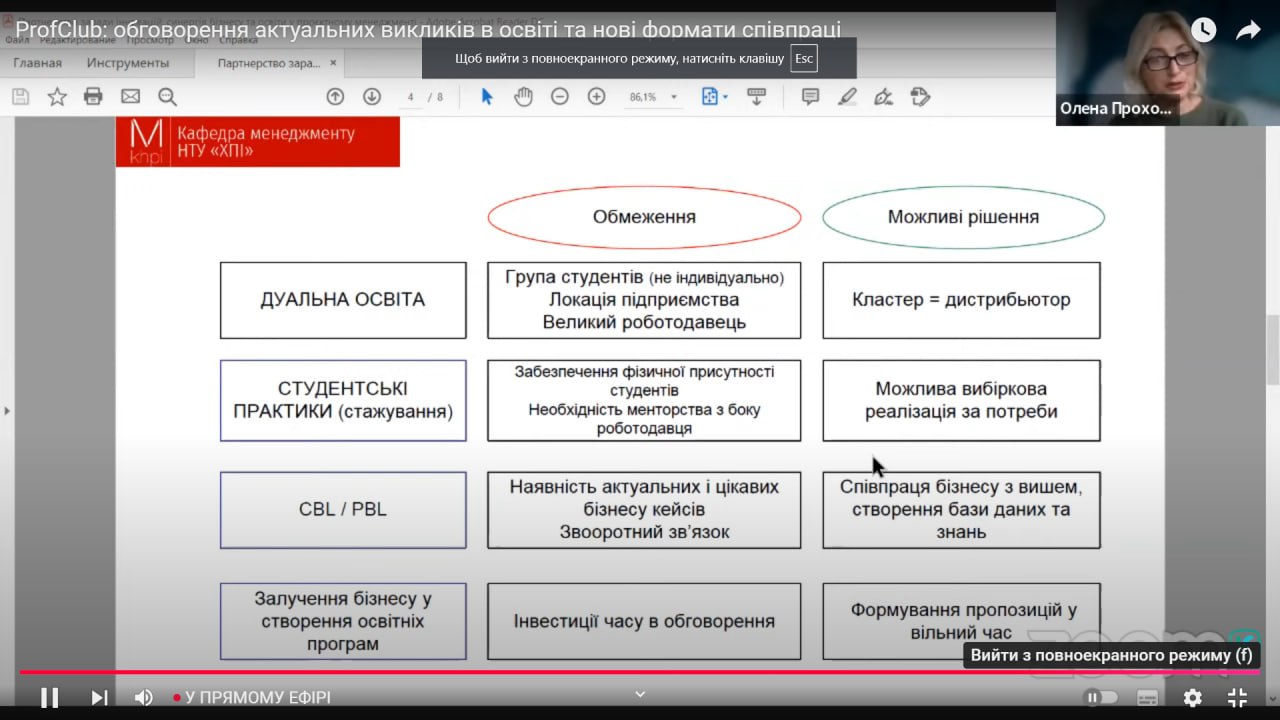Mute the video volume
Image resolution: width=1280 pixels, height=720 pixels.
point(144,697)
